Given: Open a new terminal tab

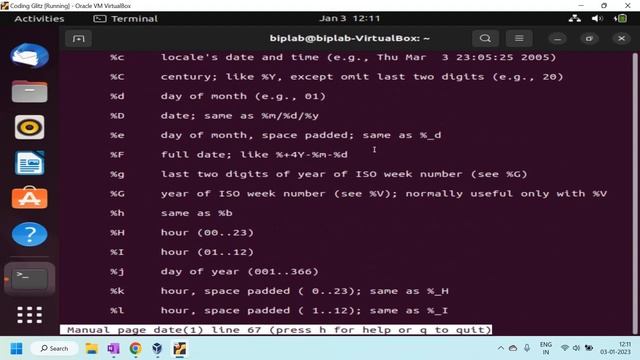Looking at the screenshot, I should 78,38.
